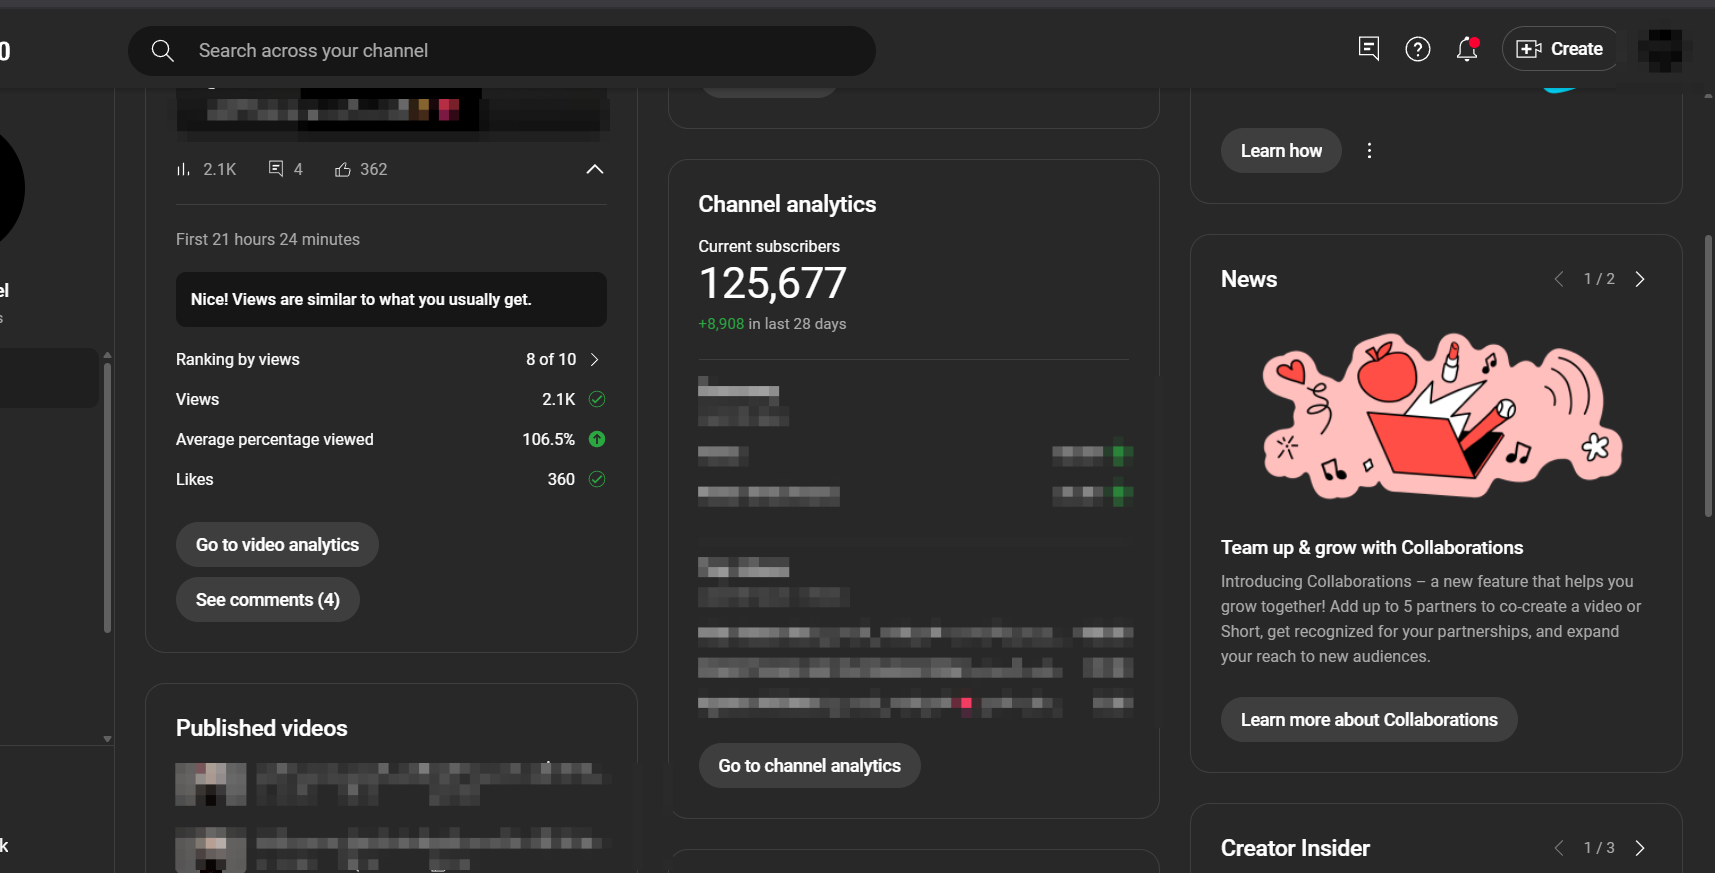Open the Help question mark icon
This screenshot has width=1715, height=873.
[x=1417, y=49]
